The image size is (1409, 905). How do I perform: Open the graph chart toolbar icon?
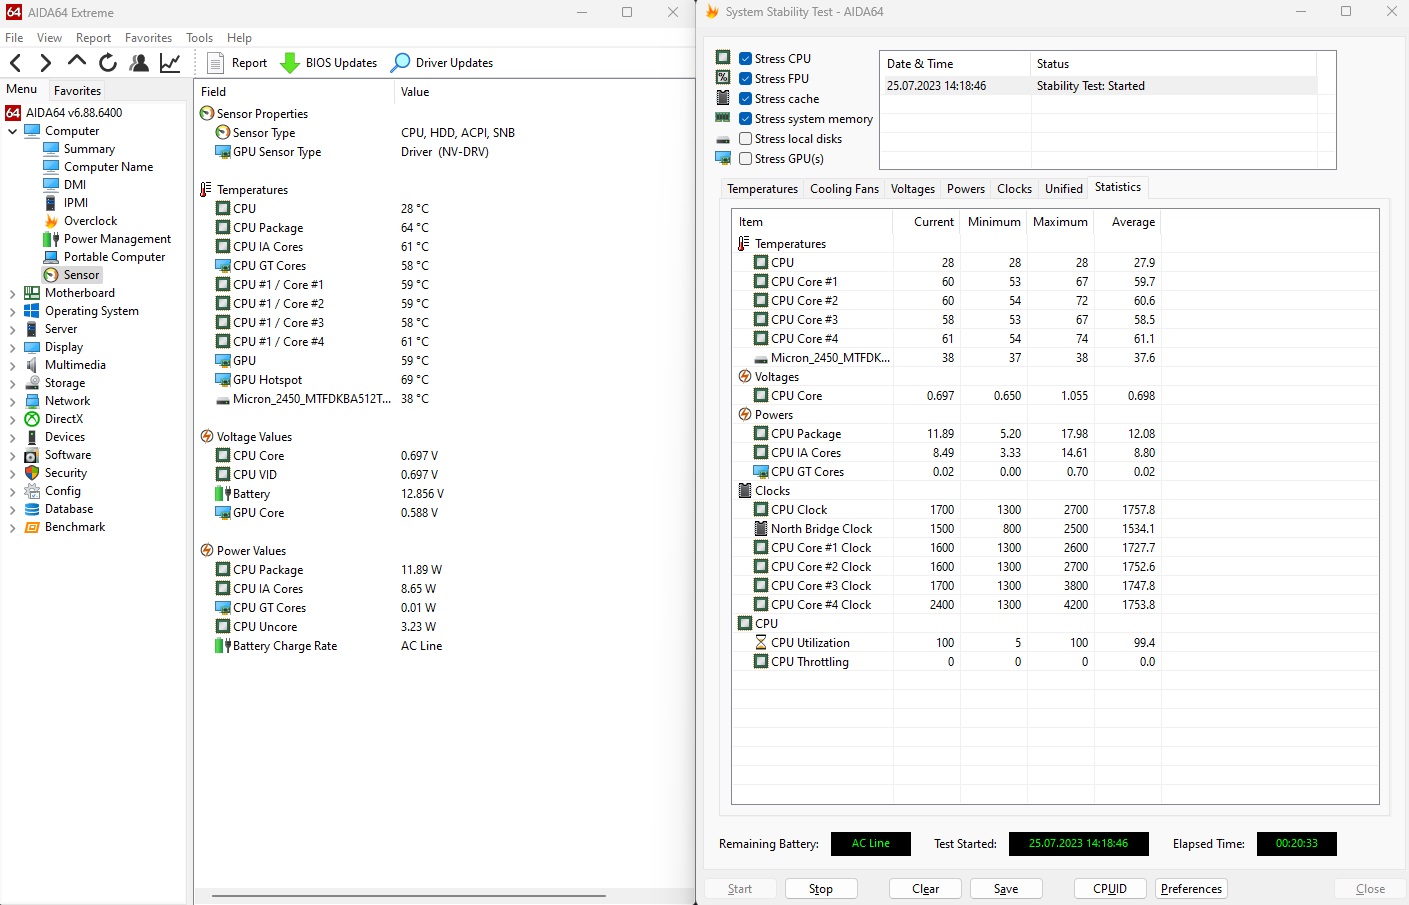pos(171,63)
